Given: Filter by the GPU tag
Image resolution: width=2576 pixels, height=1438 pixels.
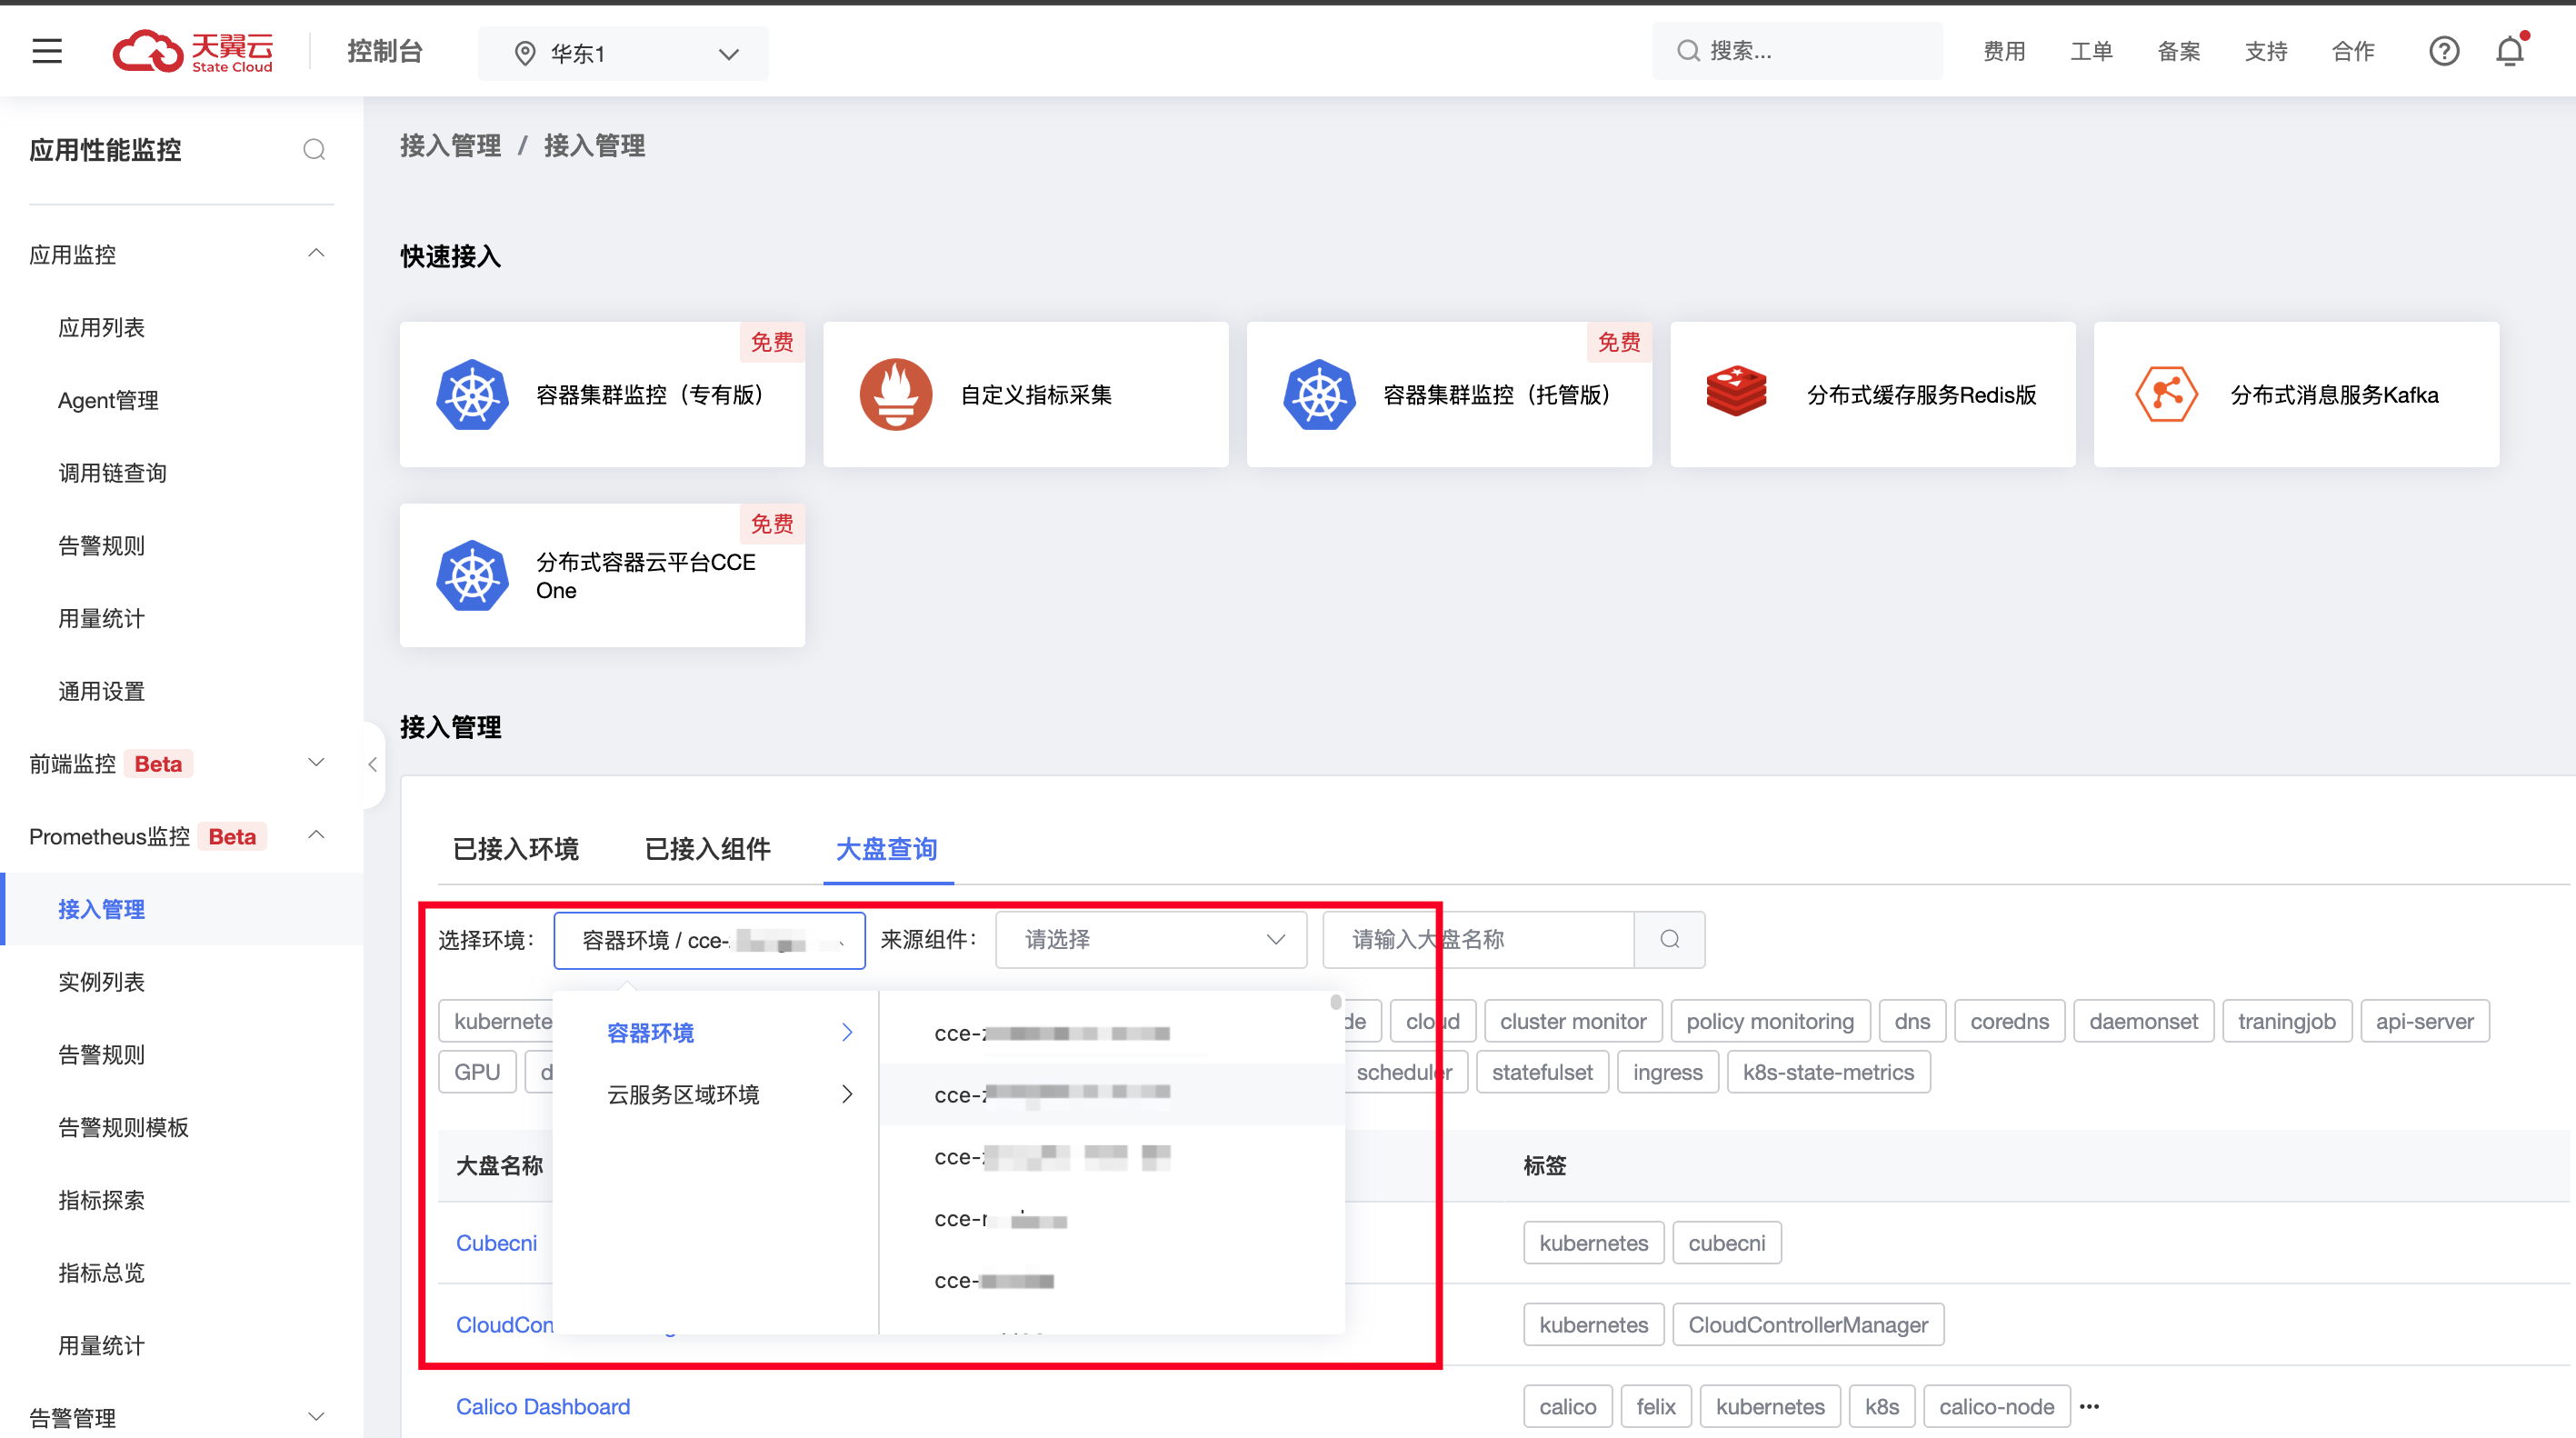Looking at the screenshot, I should pyautogui.click(x=477, y=1072).
